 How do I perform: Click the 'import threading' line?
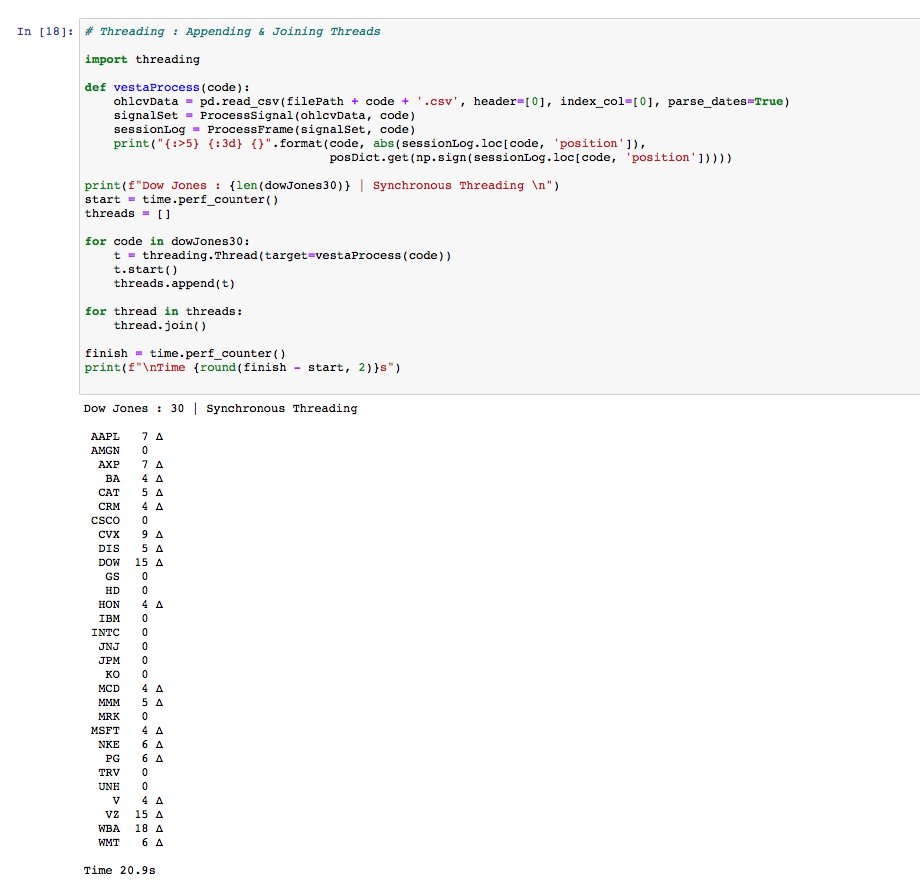(x=142, y=59)
